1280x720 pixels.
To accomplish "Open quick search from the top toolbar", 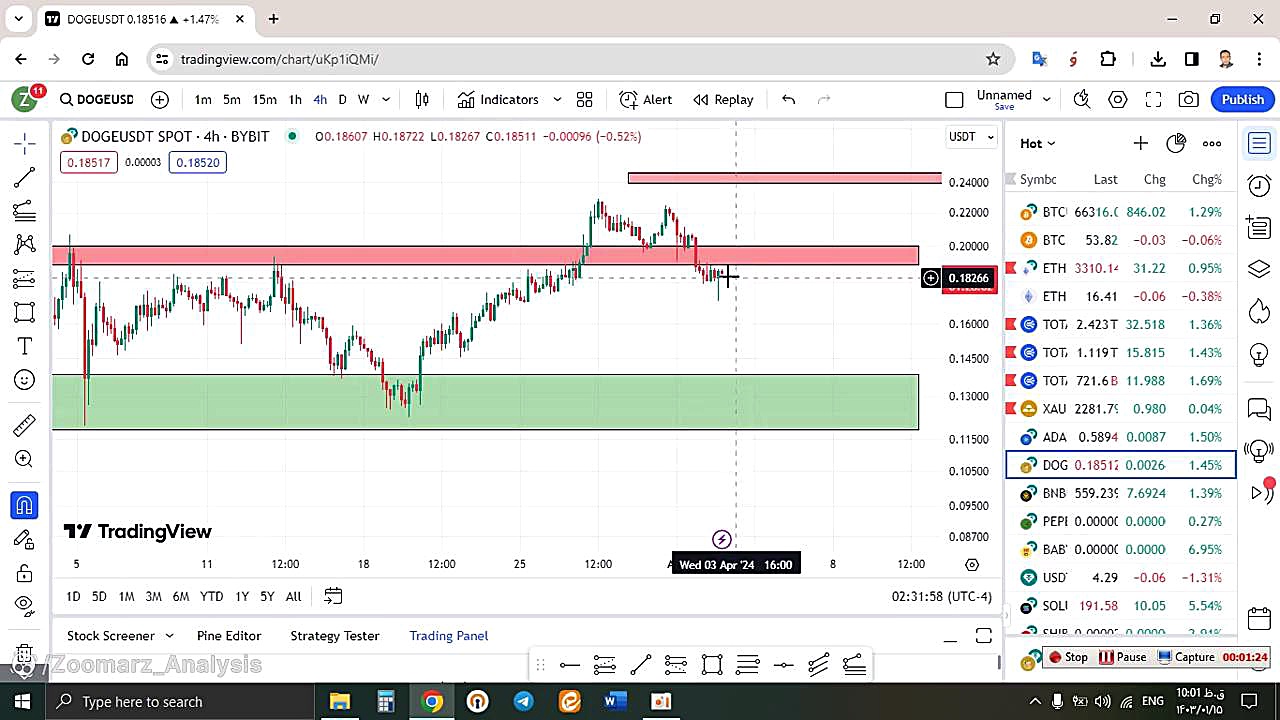I will coord(1082,99).
